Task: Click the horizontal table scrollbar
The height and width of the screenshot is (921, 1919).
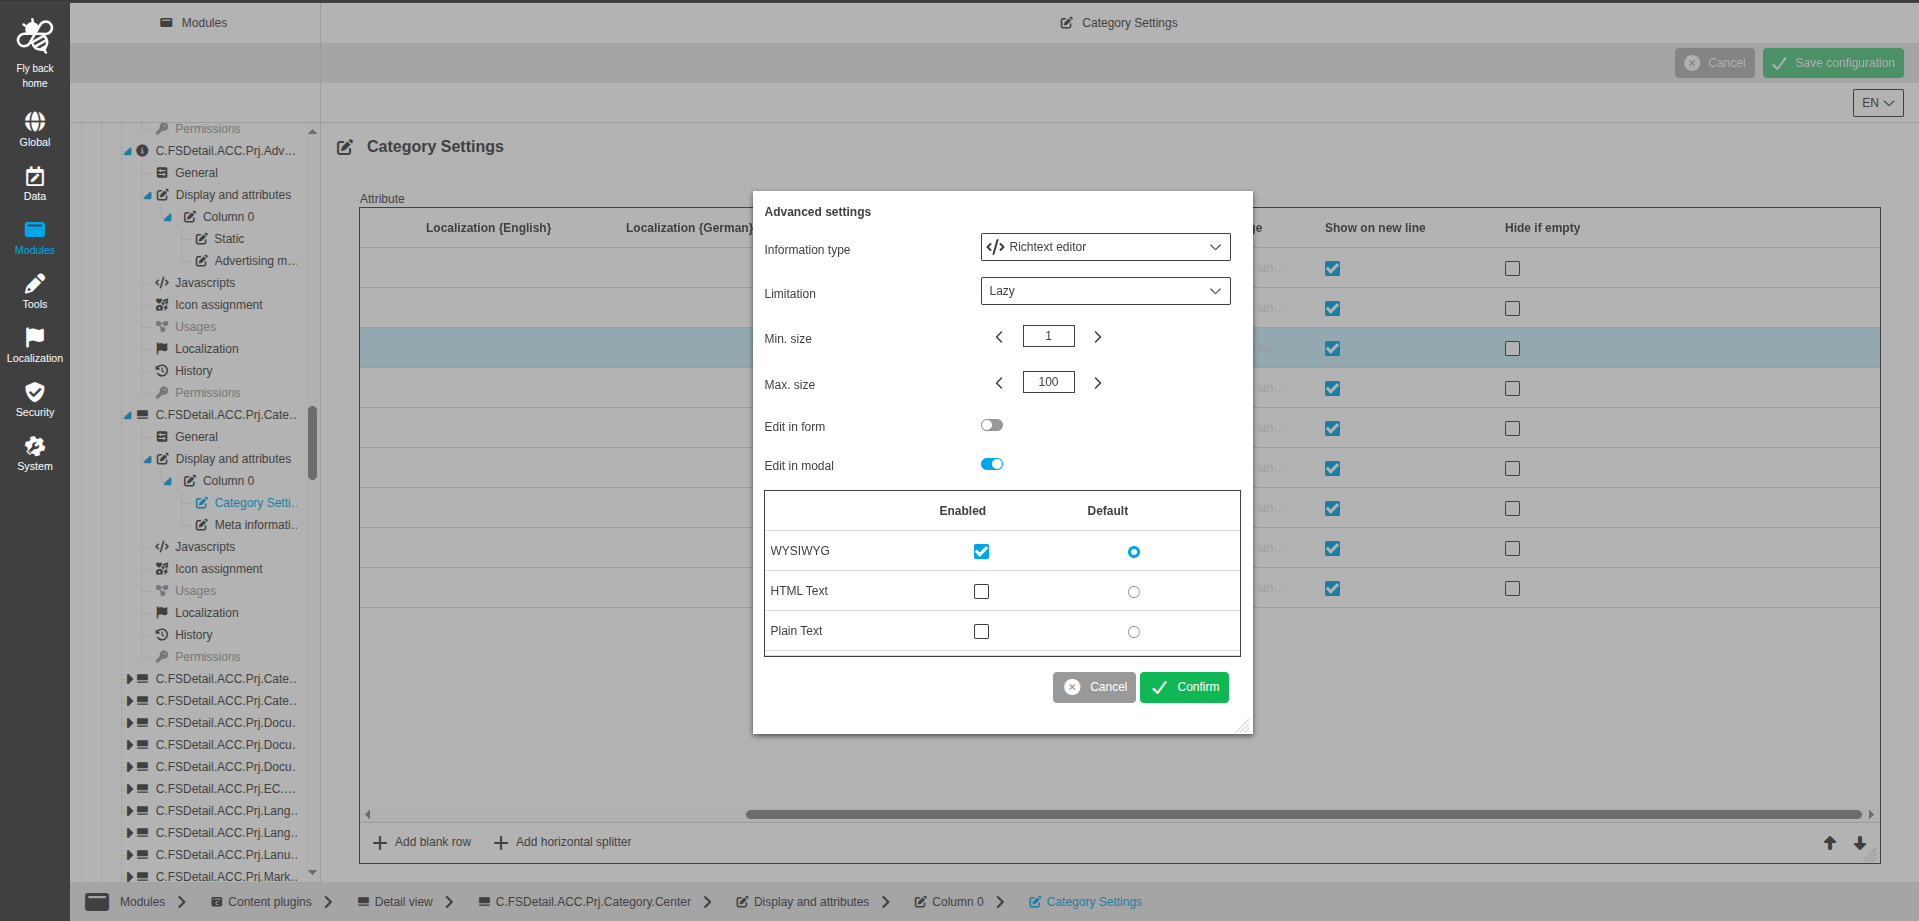Action: coord(1304,814)
